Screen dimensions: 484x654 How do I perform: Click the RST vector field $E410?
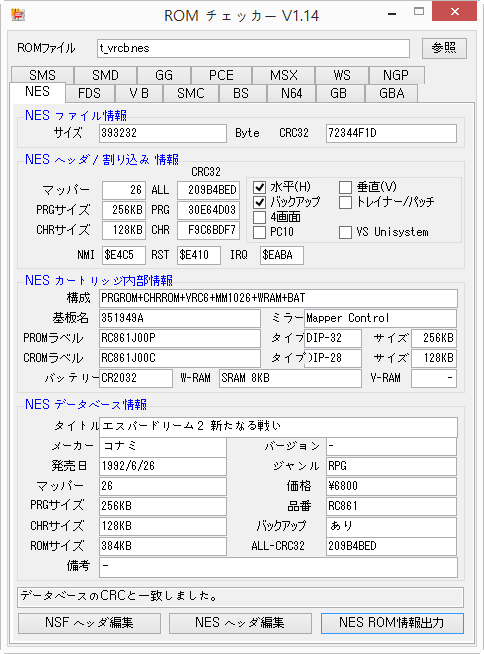pos(199,255)
